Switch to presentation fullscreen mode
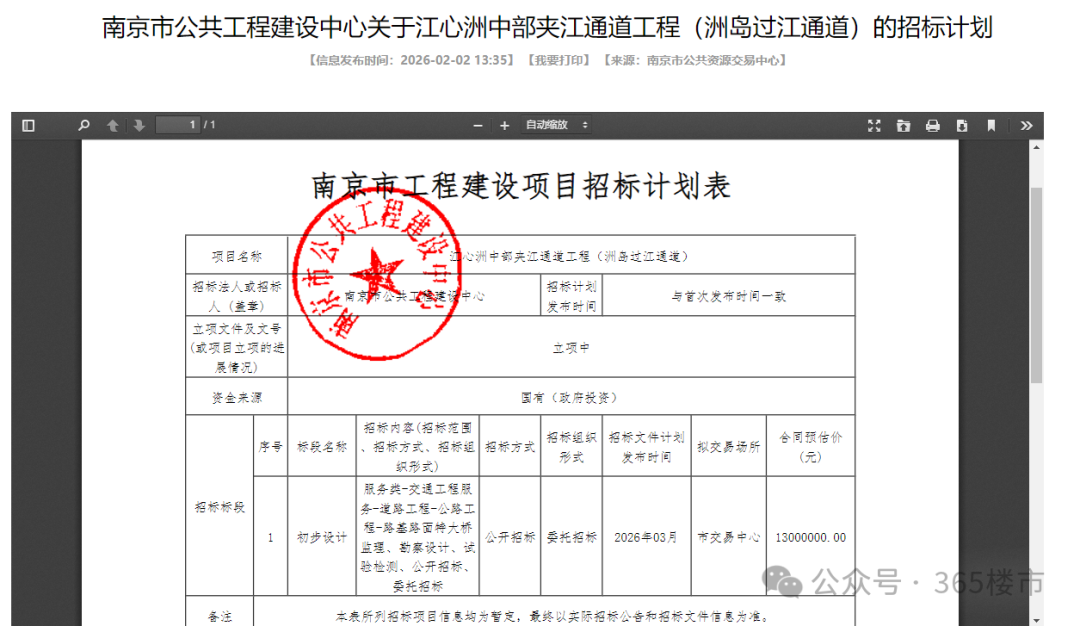The image size is (1080, 626). [874, 125]
